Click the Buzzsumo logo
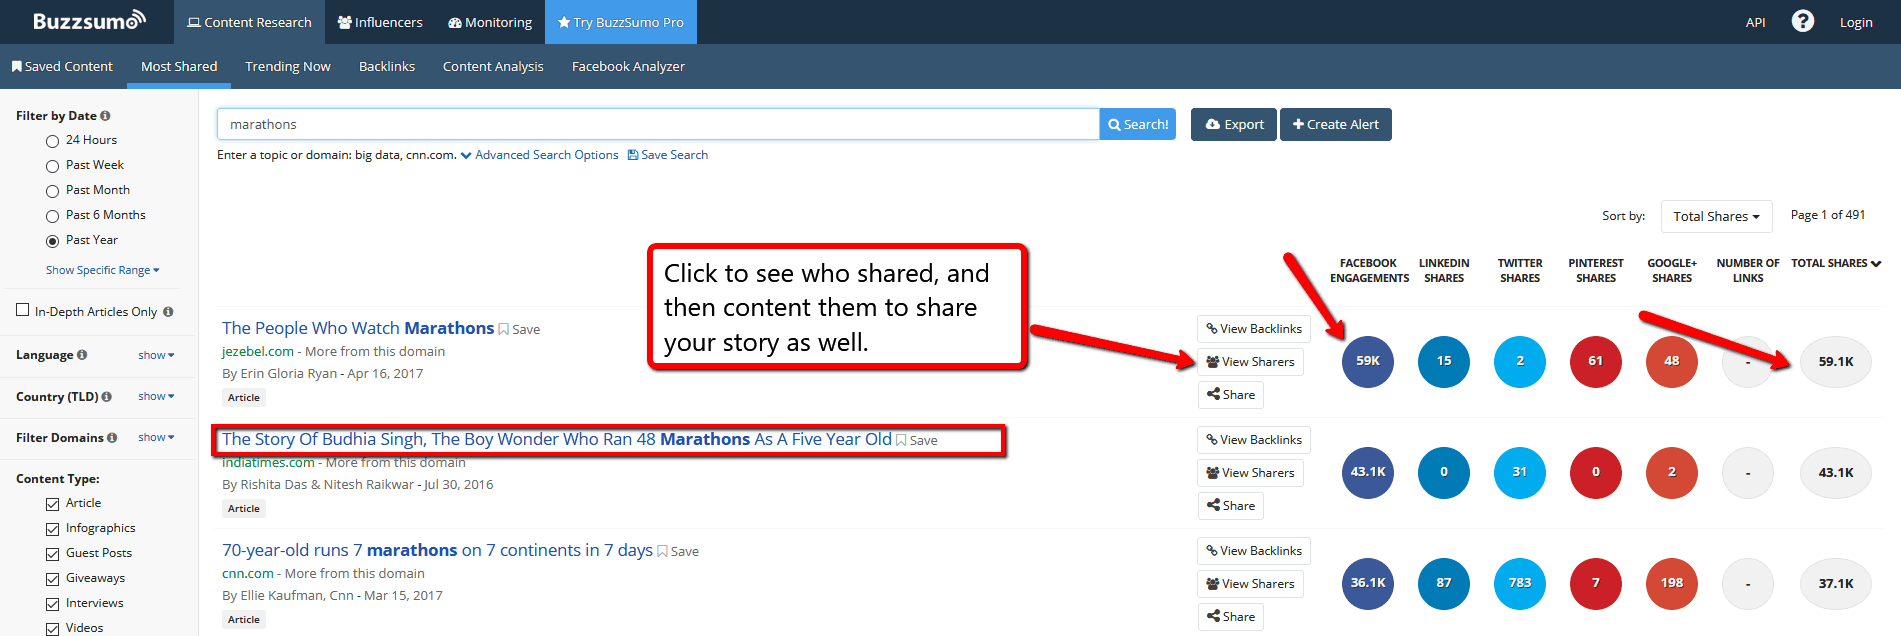Image resolution: width=1901 pixels, height=636 pixels. pos(89,21)
